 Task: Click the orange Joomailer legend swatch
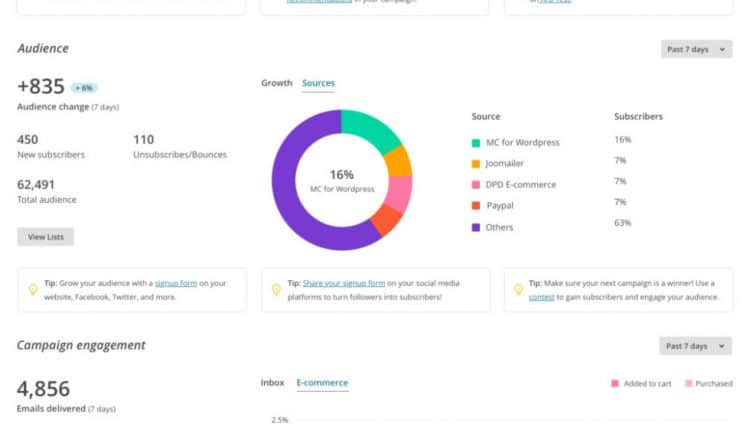point(476,164)
